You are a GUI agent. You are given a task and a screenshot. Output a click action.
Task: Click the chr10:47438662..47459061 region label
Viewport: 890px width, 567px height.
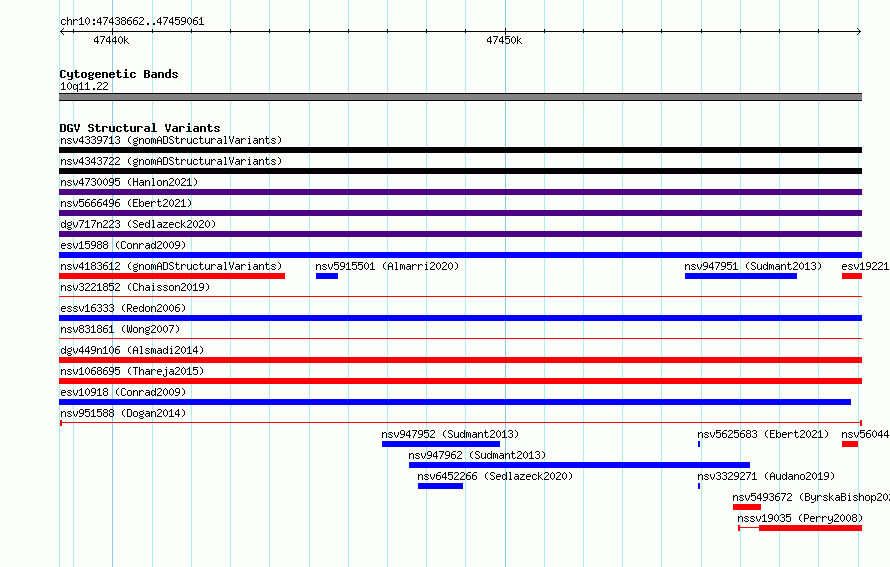(x=132, y=21)
